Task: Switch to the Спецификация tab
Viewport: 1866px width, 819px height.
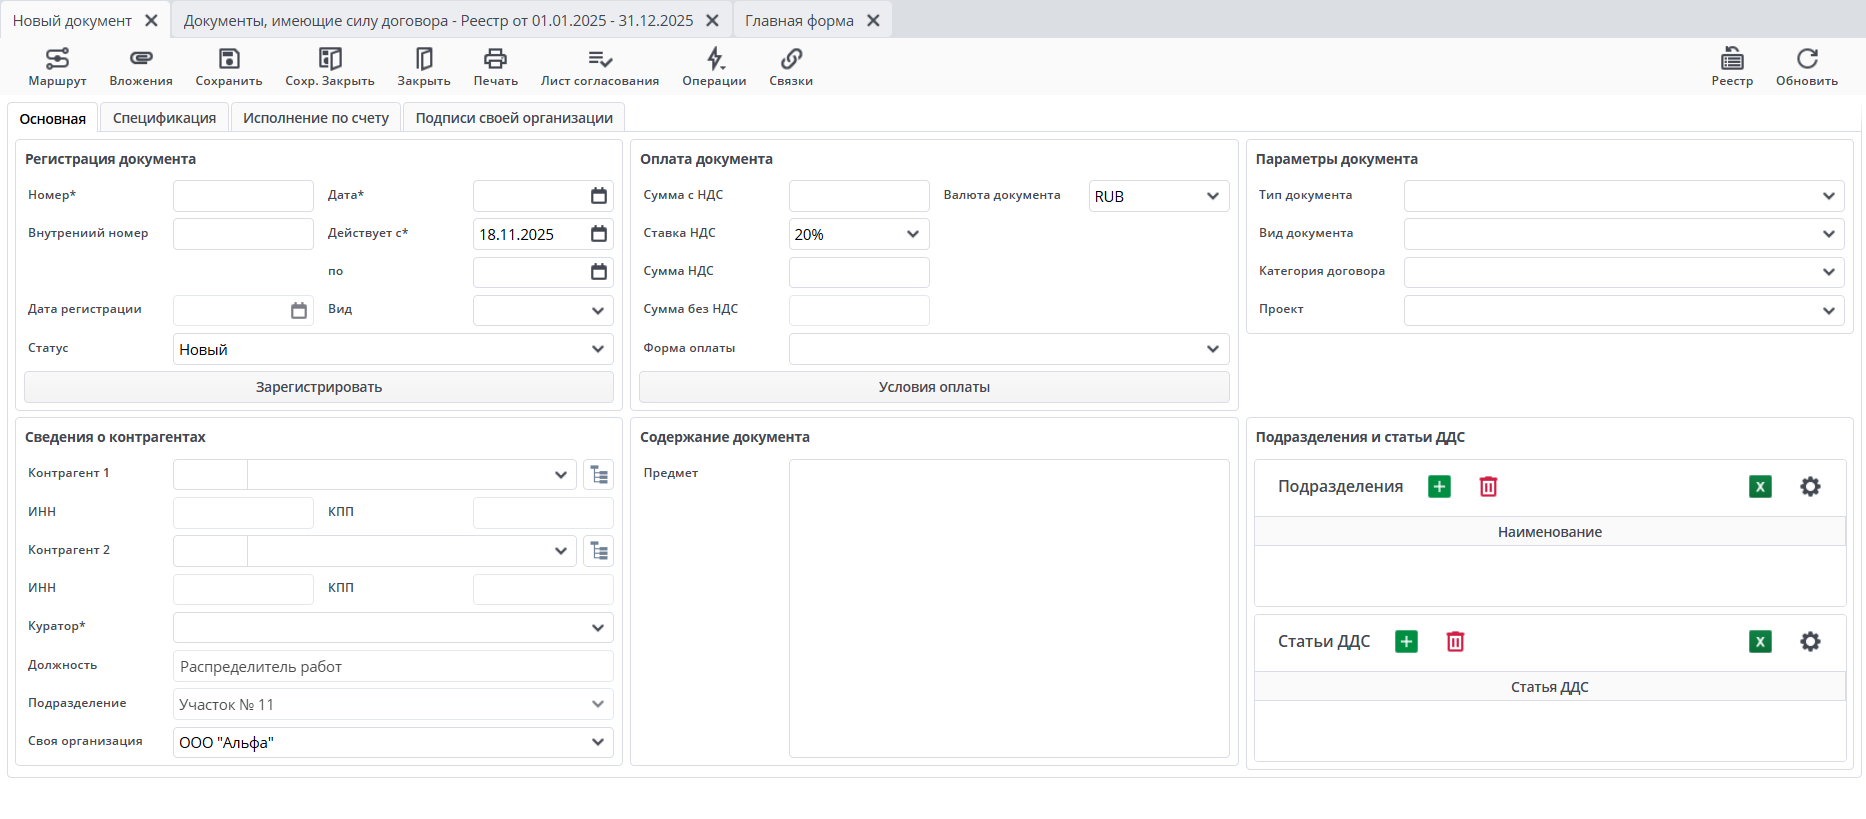Action: [164, 118]
